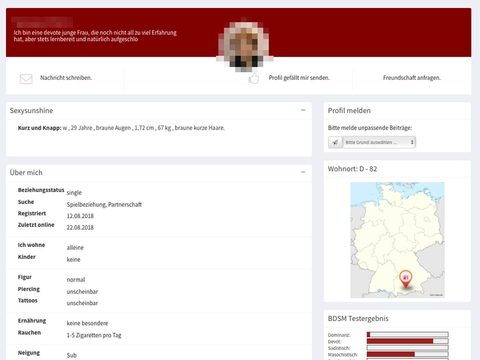Click the Devot result bar
Image resolution: width=480 pixels, height=360 pixels.
click(x=407, y=341)
